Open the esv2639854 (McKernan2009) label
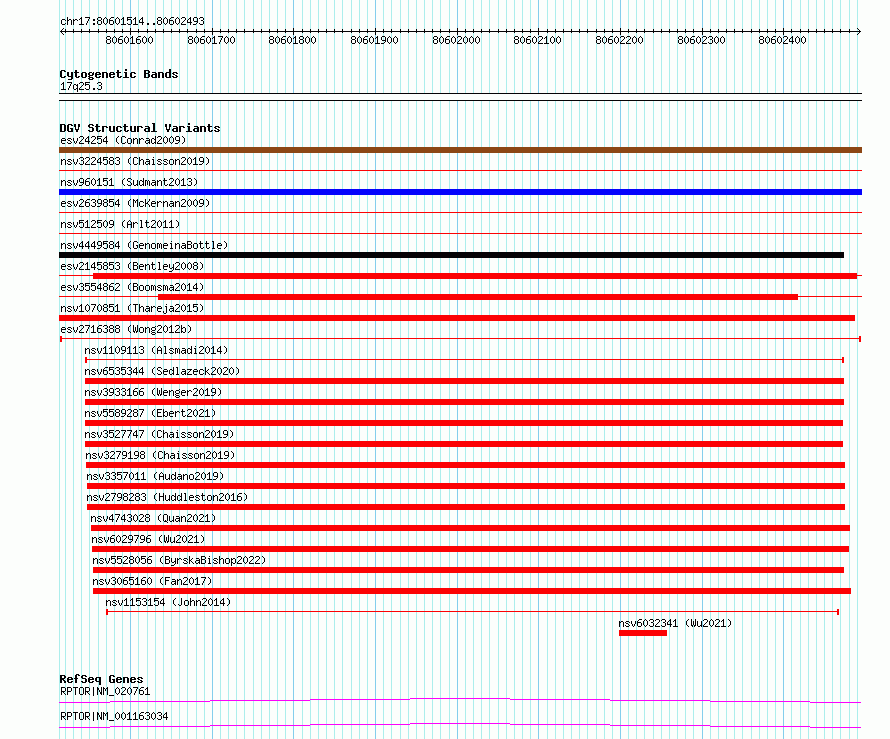 pyautogui.click(x=135, y=203)
